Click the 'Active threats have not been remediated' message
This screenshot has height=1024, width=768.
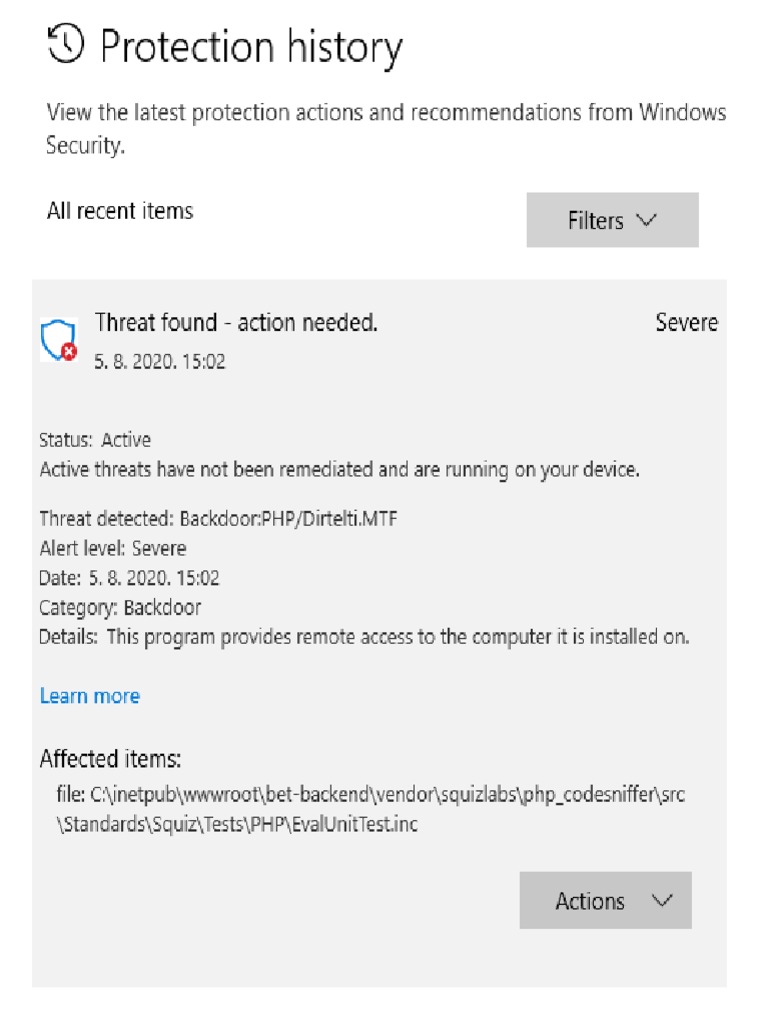tap(339, 469)
